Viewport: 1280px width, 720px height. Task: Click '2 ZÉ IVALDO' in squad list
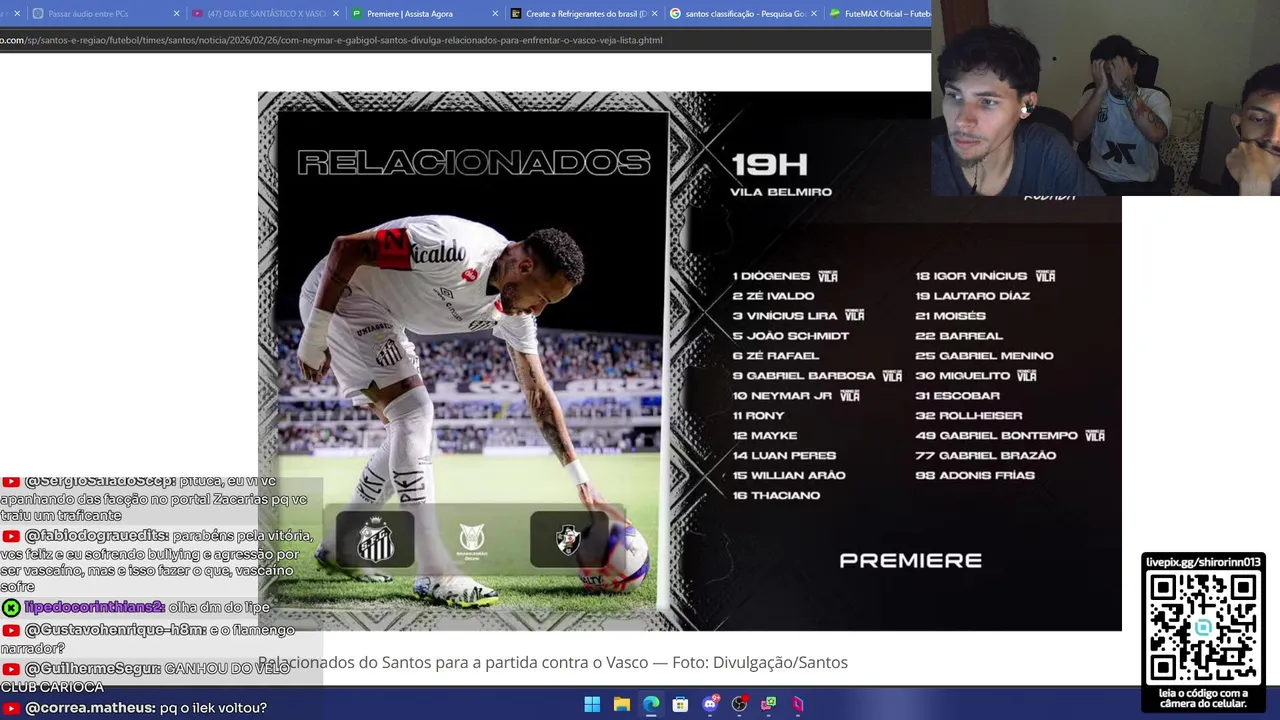(x=773, y=296)
